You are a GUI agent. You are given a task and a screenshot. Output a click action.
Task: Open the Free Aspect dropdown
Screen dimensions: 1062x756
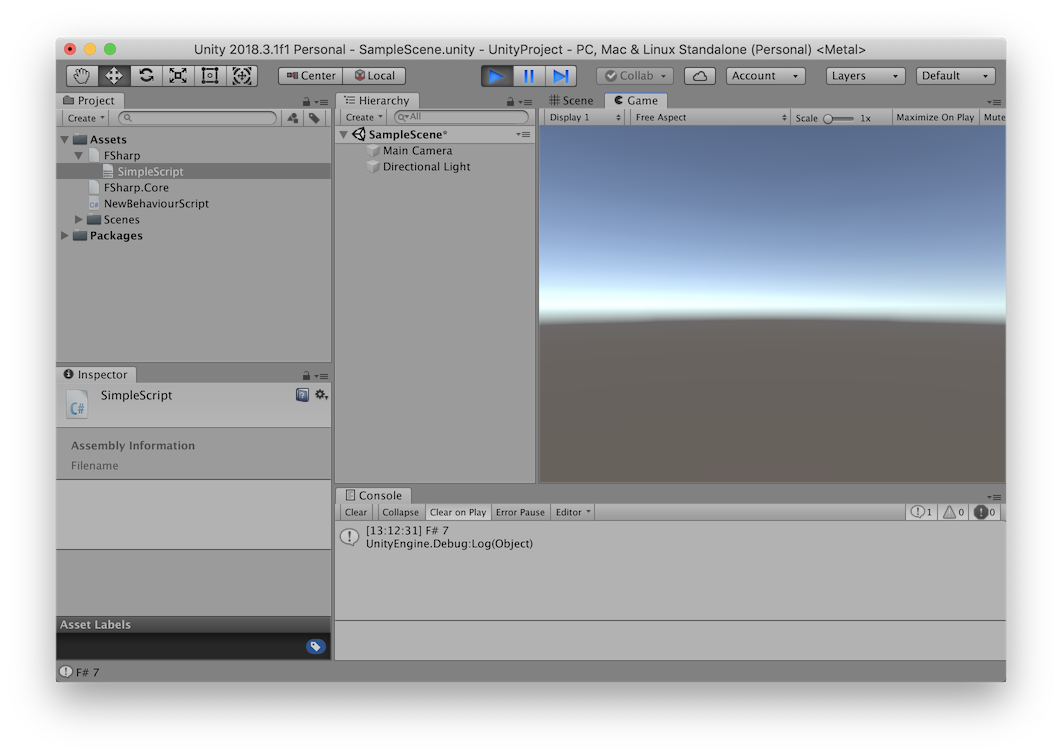710,117
